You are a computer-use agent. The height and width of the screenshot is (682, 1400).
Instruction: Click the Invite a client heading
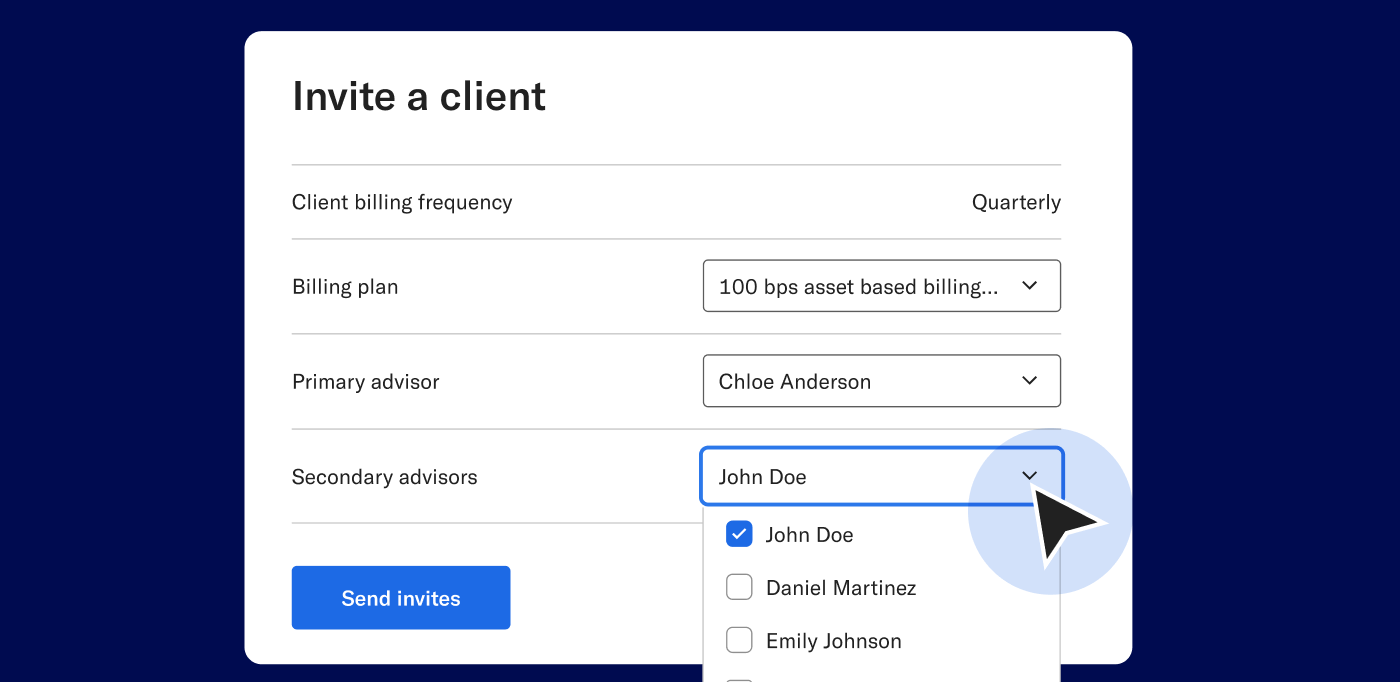point(419,95)
